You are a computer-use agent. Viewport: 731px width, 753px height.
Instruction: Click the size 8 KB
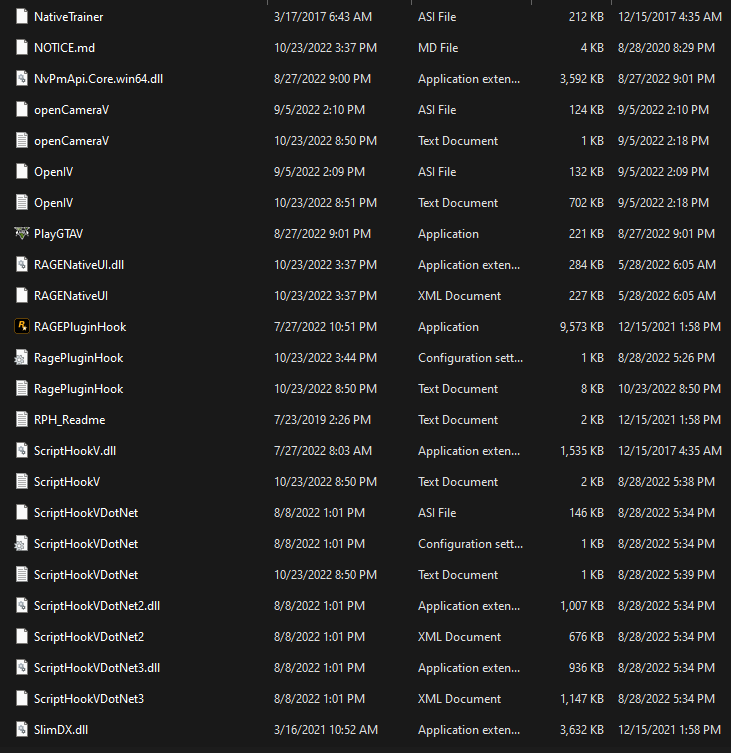point(592,389)
